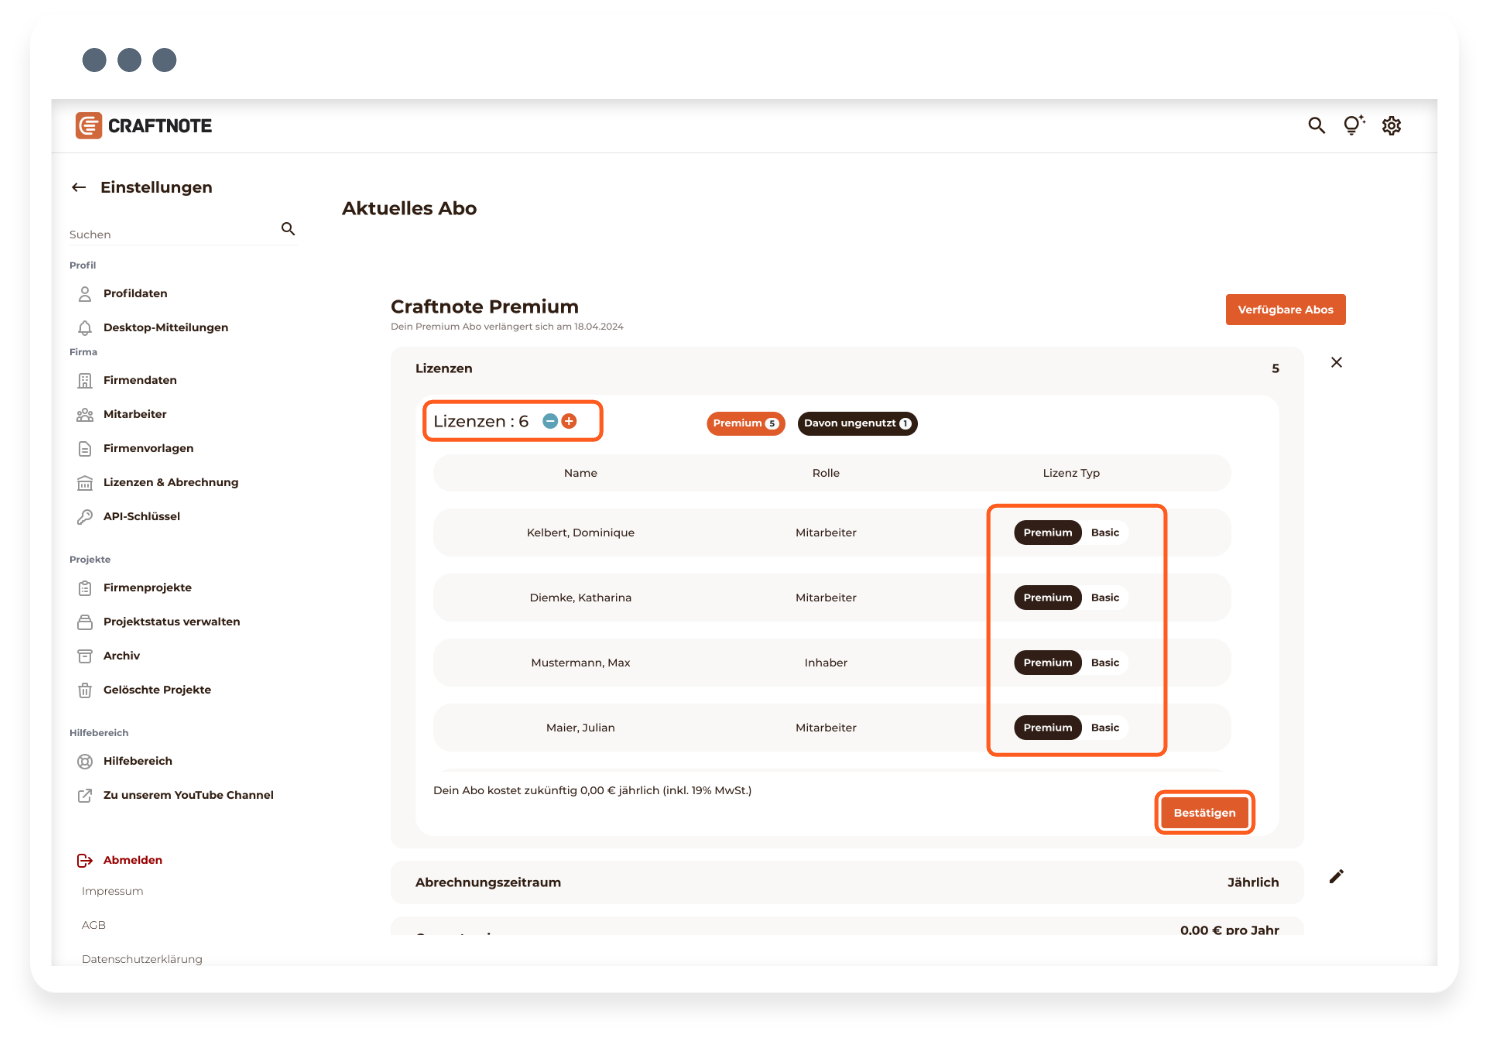The image size is (1489, 1038).
Task: Open the AGB link
Action: [x=93, y=925]
